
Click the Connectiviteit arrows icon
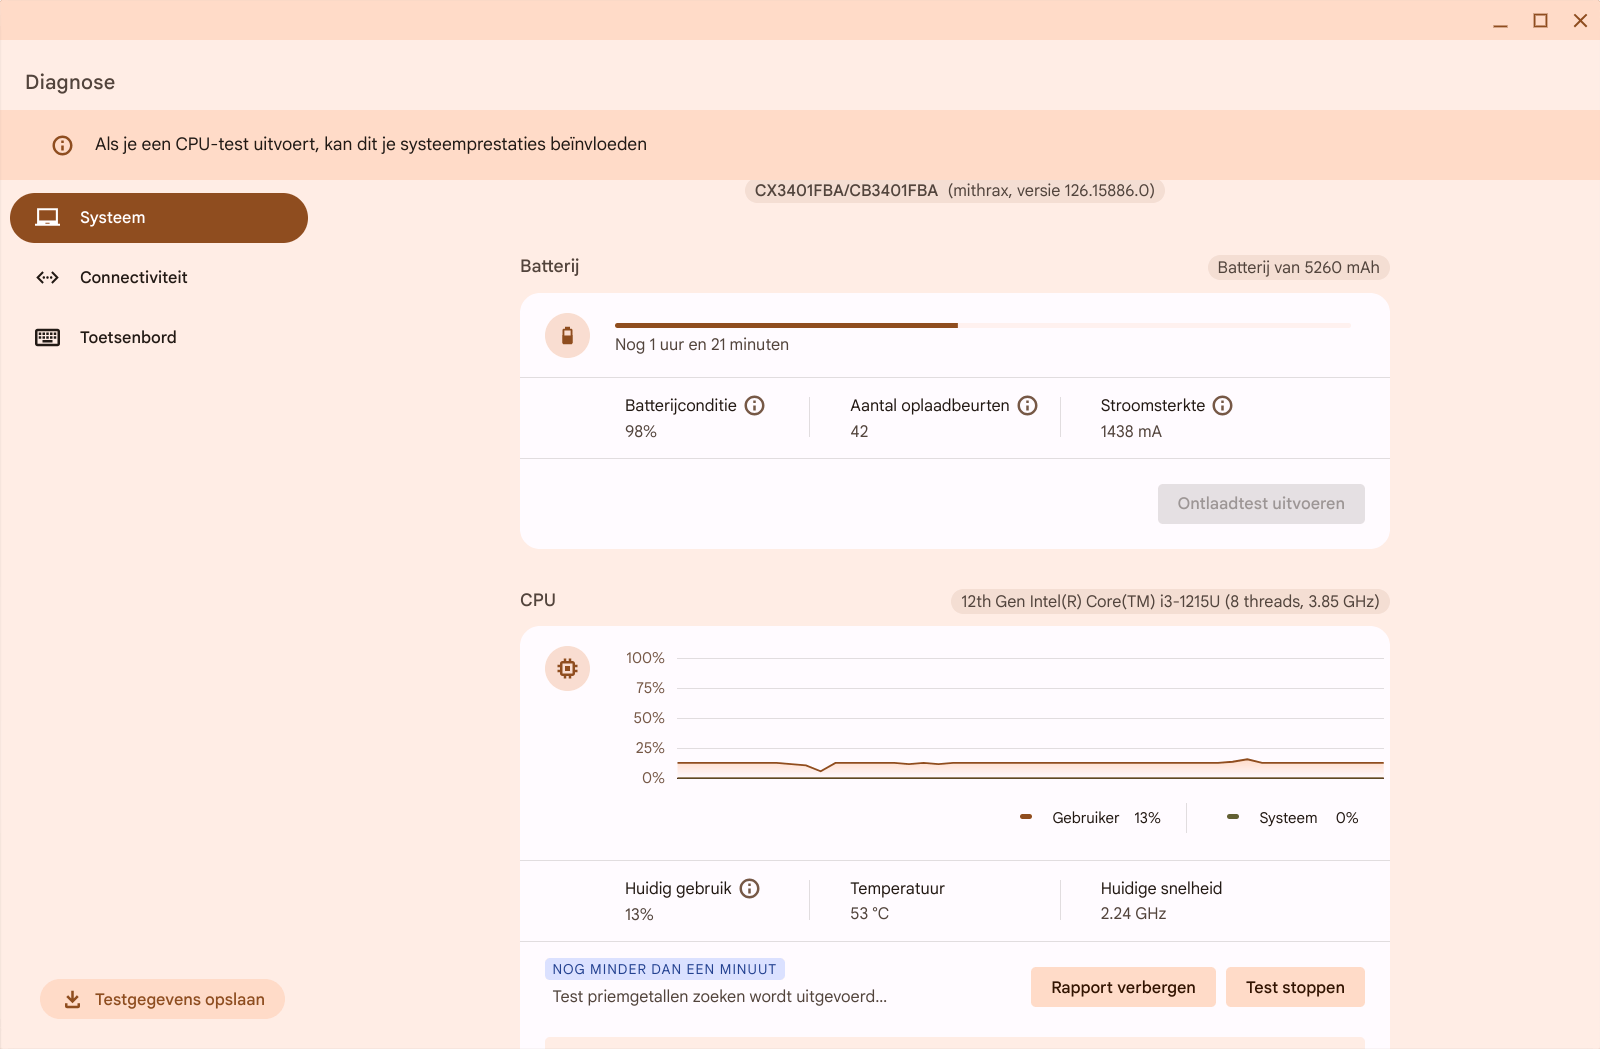pos(47,277)
